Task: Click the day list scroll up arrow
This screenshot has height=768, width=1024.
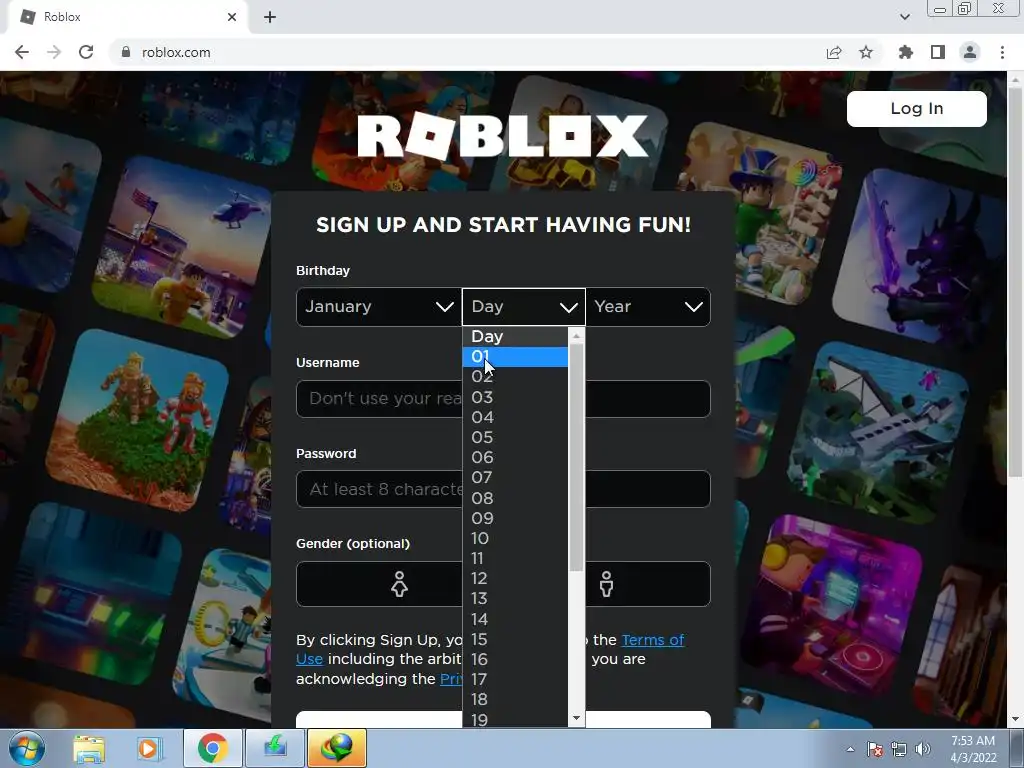Action: point(576,336)
